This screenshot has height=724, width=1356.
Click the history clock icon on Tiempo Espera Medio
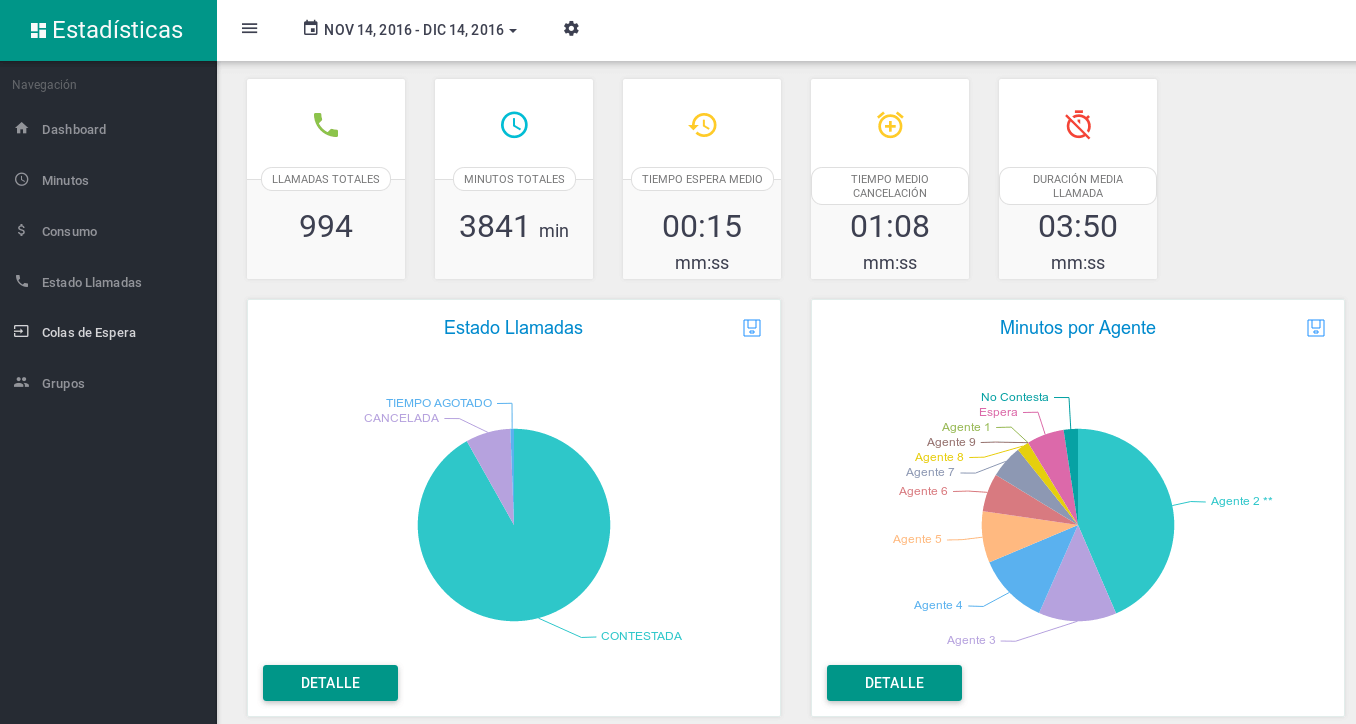[x=702, y=125]
